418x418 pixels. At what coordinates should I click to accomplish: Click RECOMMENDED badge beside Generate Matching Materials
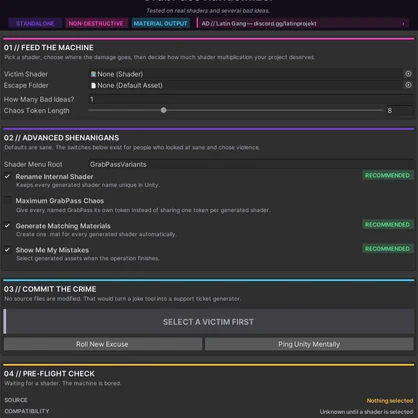click(x=388, y=225)
